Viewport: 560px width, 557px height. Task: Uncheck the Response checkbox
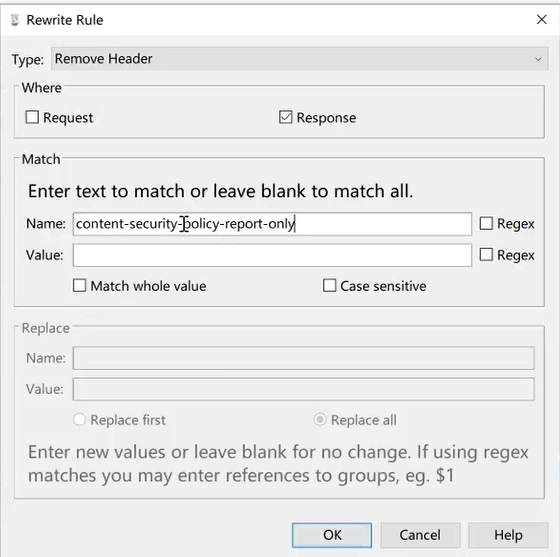[x=285, y=117]
